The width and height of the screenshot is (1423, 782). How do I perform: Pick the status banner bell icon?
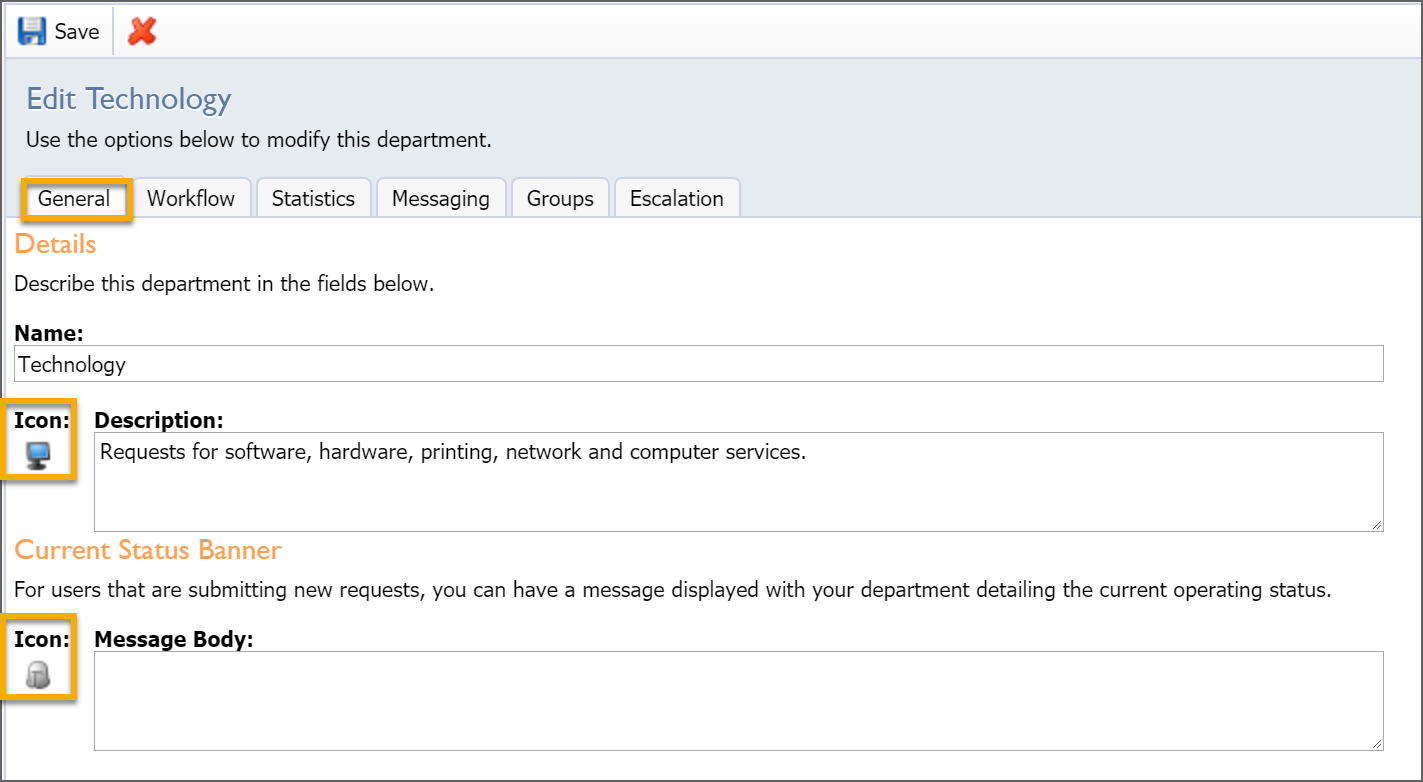point(37,677)
